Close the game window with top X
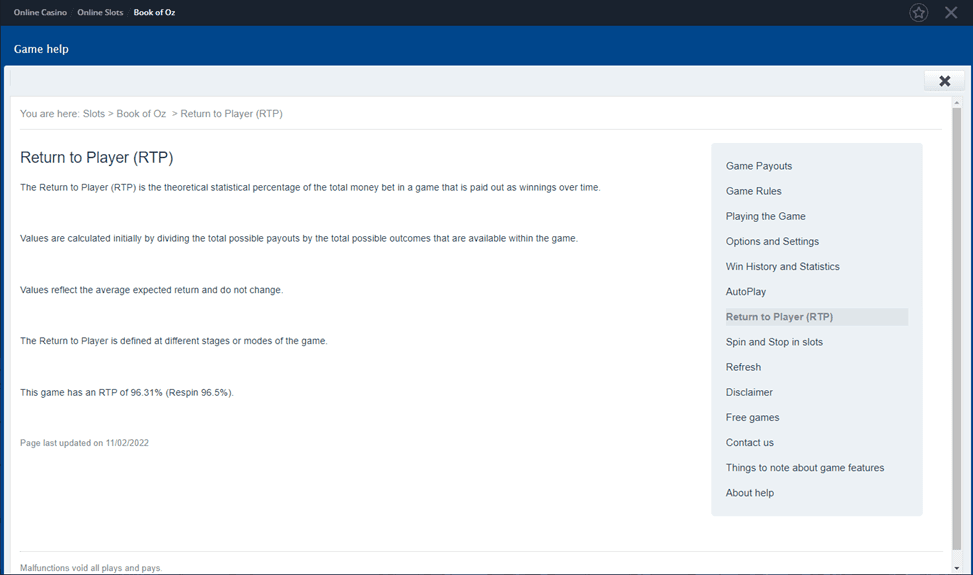 point(951,13)
